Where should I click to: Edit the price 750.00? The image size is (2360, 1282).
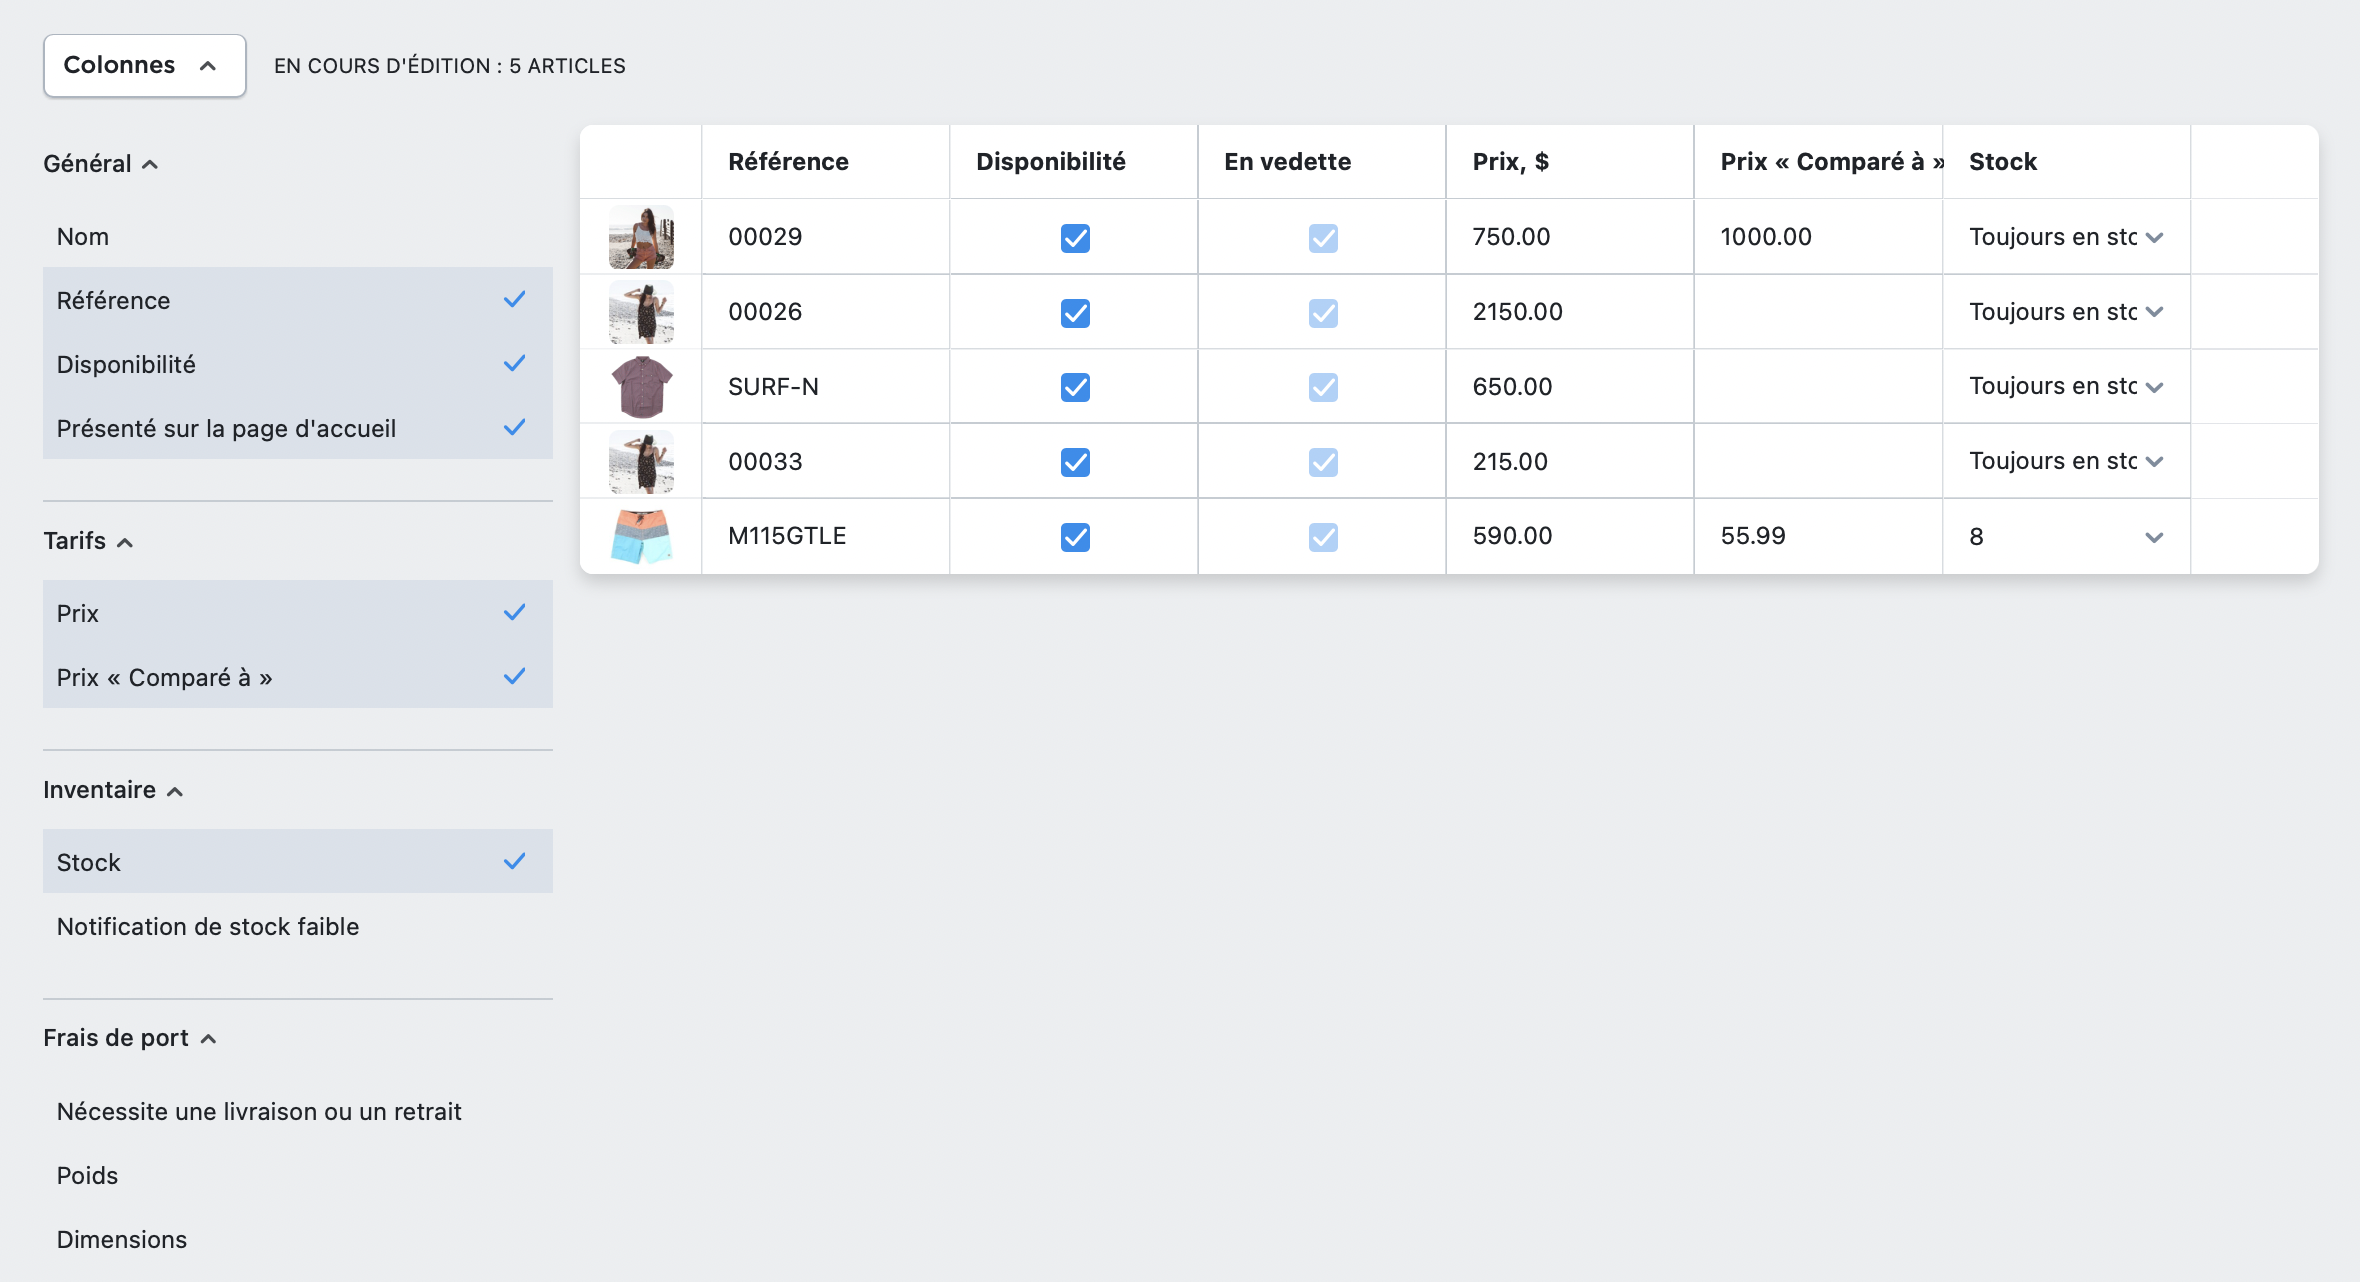click(1569, 237)
